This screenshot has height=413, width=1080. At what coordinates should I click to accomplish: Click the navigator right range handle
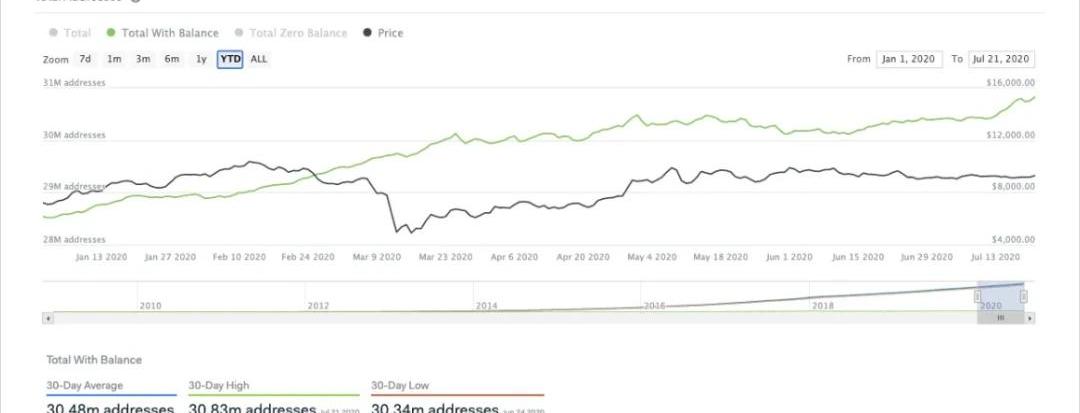pos(1024,296)
